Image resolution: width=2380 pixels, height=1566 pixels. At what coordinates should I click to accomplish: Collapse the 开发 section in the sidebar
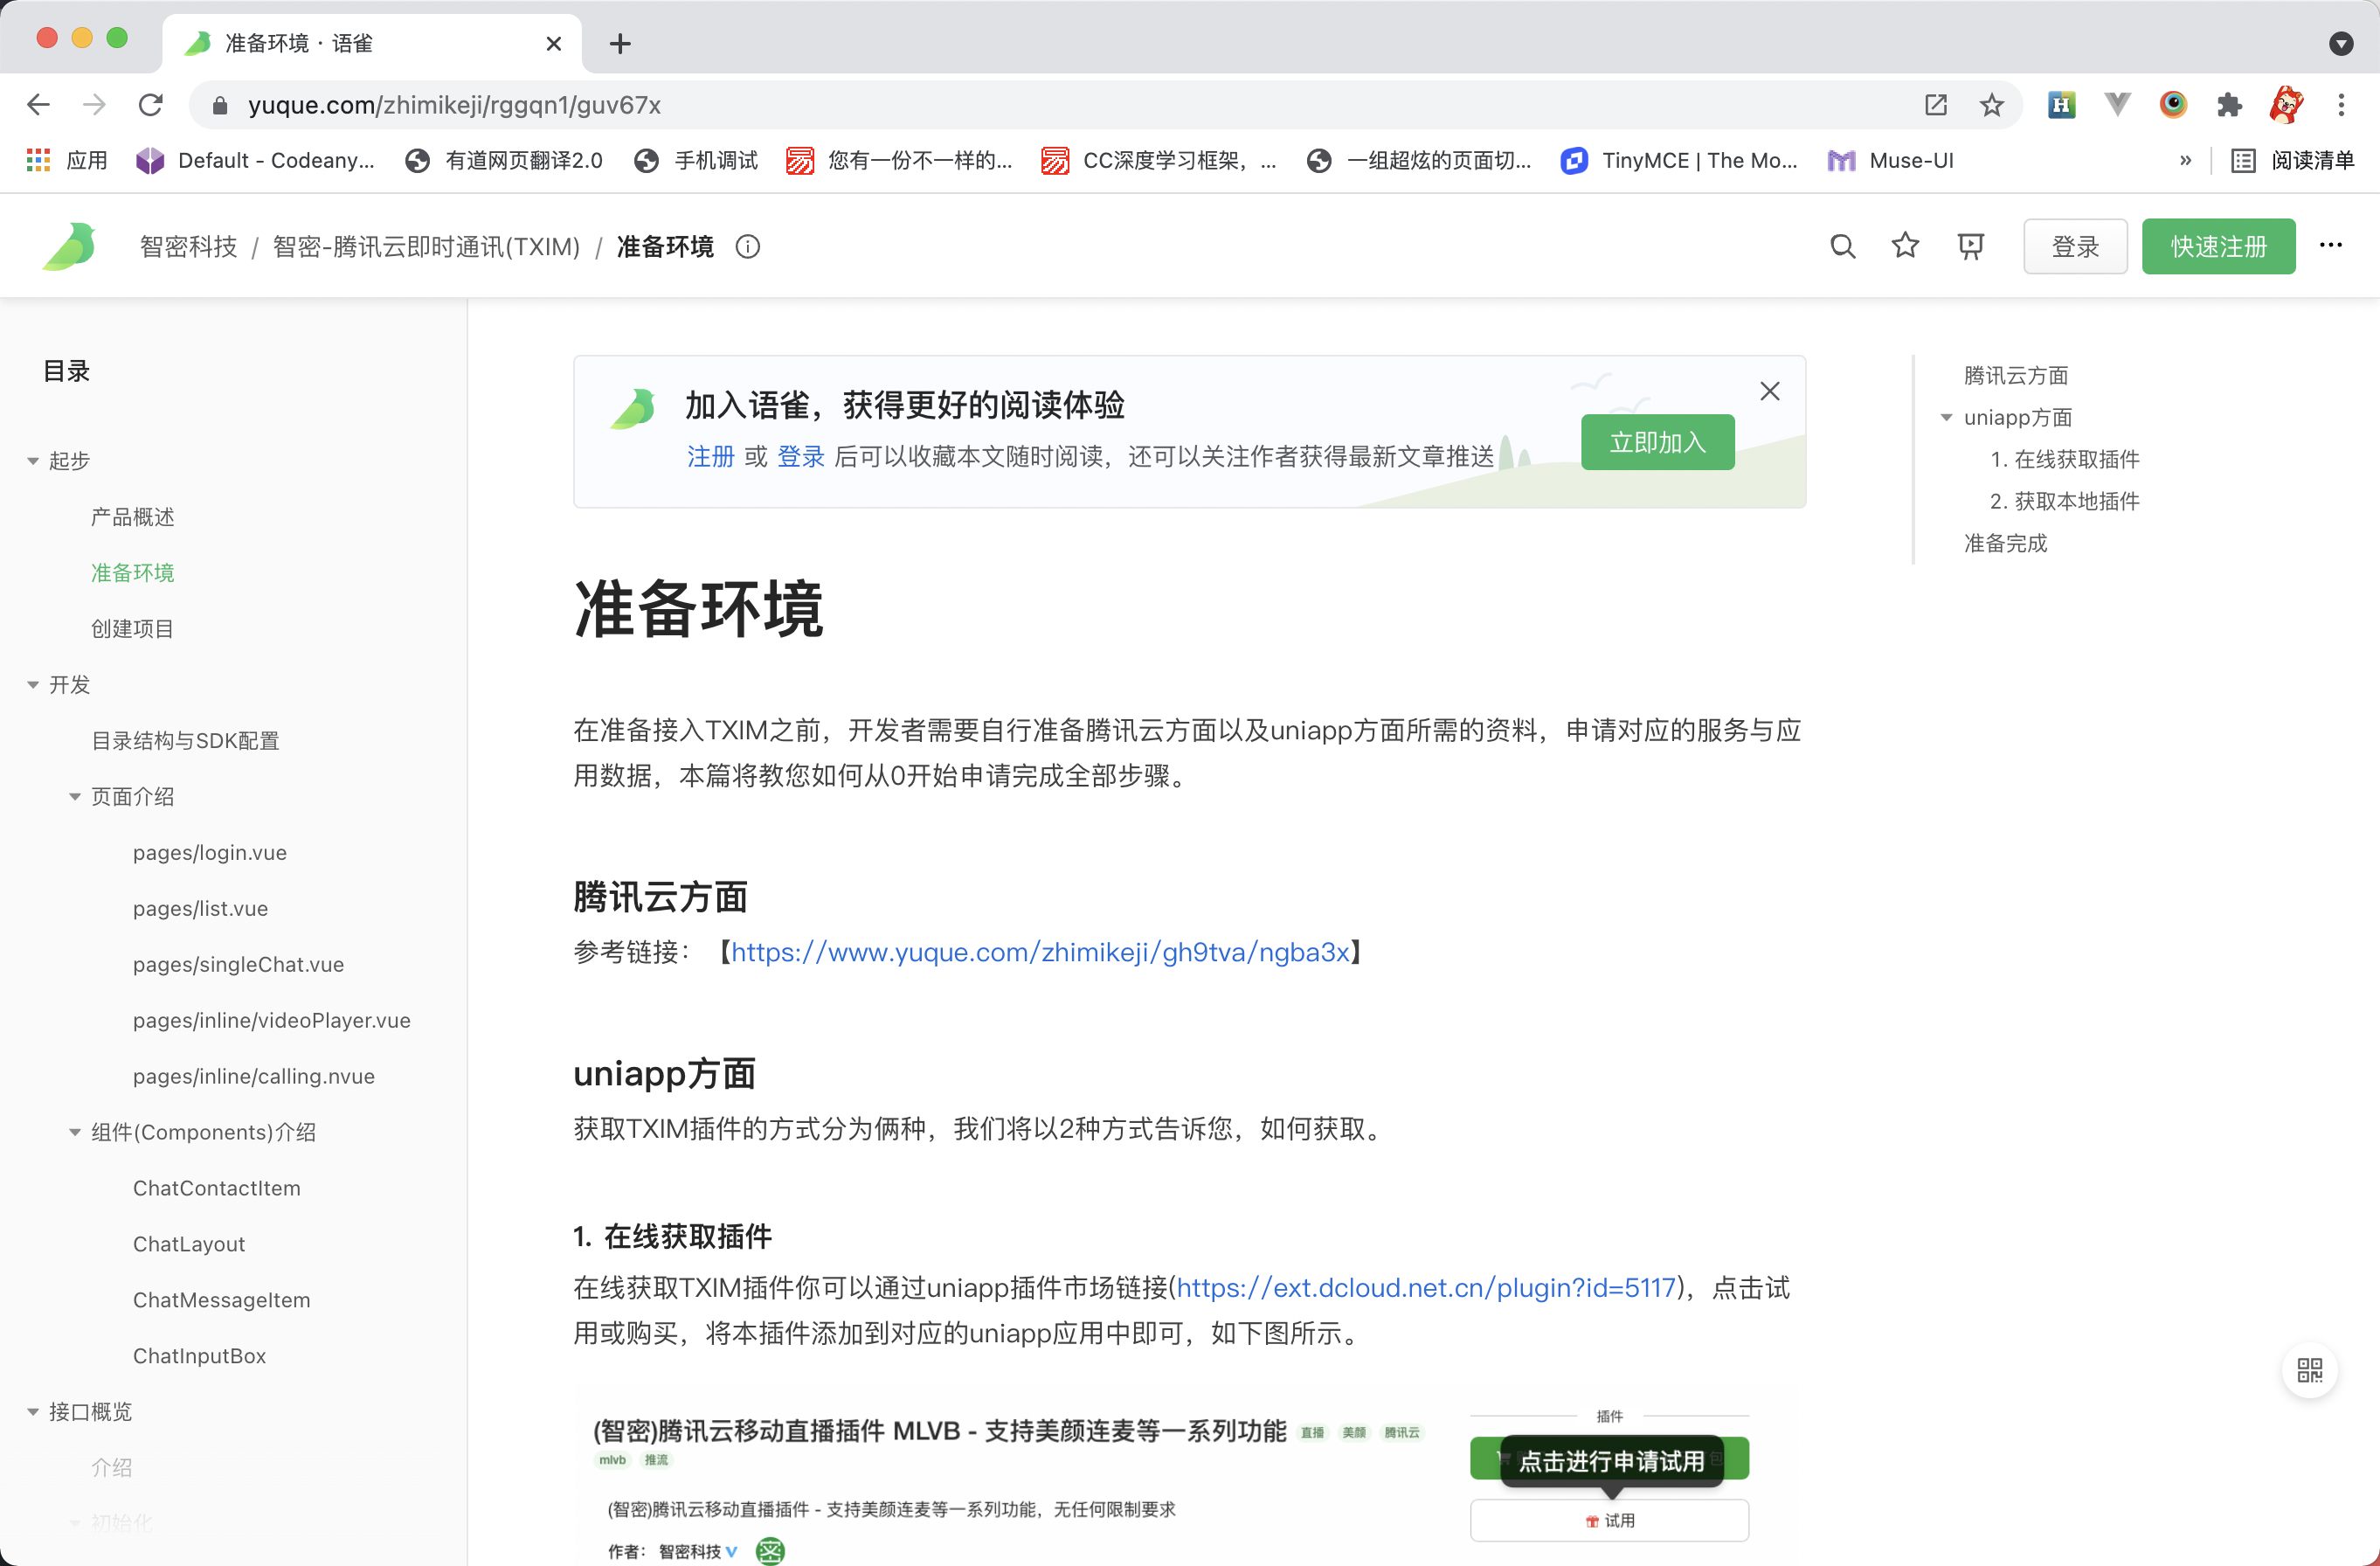tap(33, 685)
